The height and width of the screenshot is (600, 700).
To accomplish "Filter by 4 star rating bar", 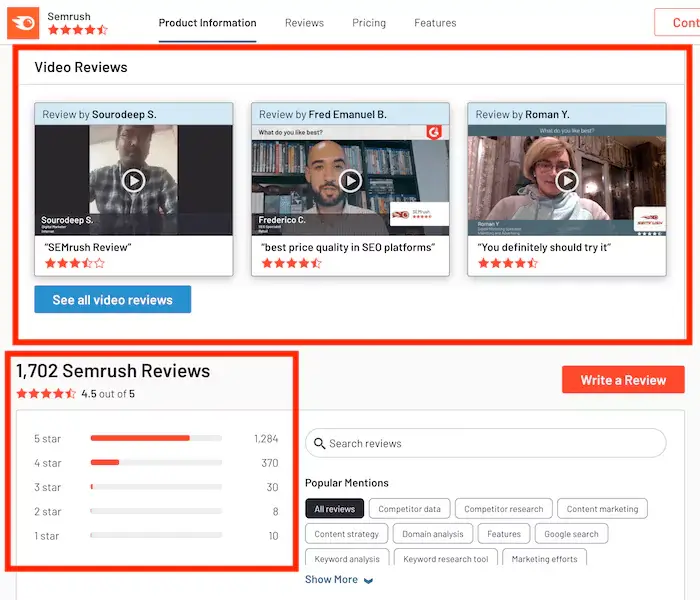I will [156, 462].
